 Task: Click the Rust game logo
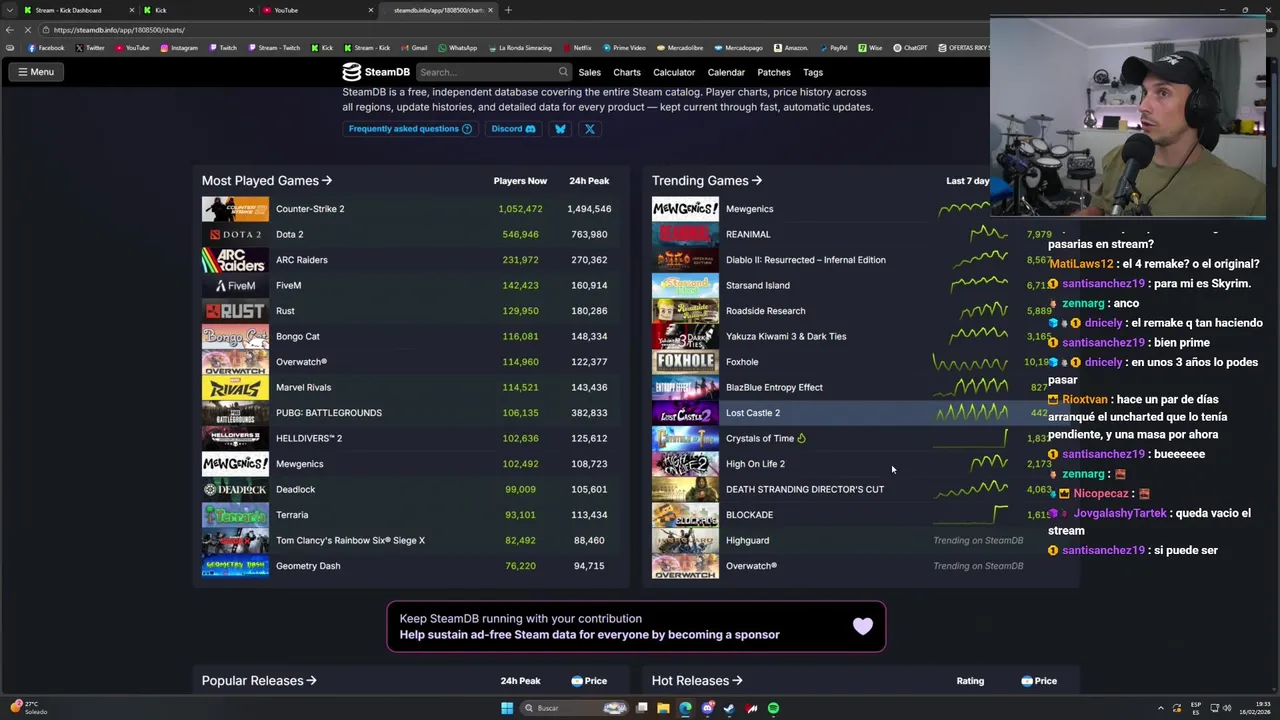(x=235, y=311)
